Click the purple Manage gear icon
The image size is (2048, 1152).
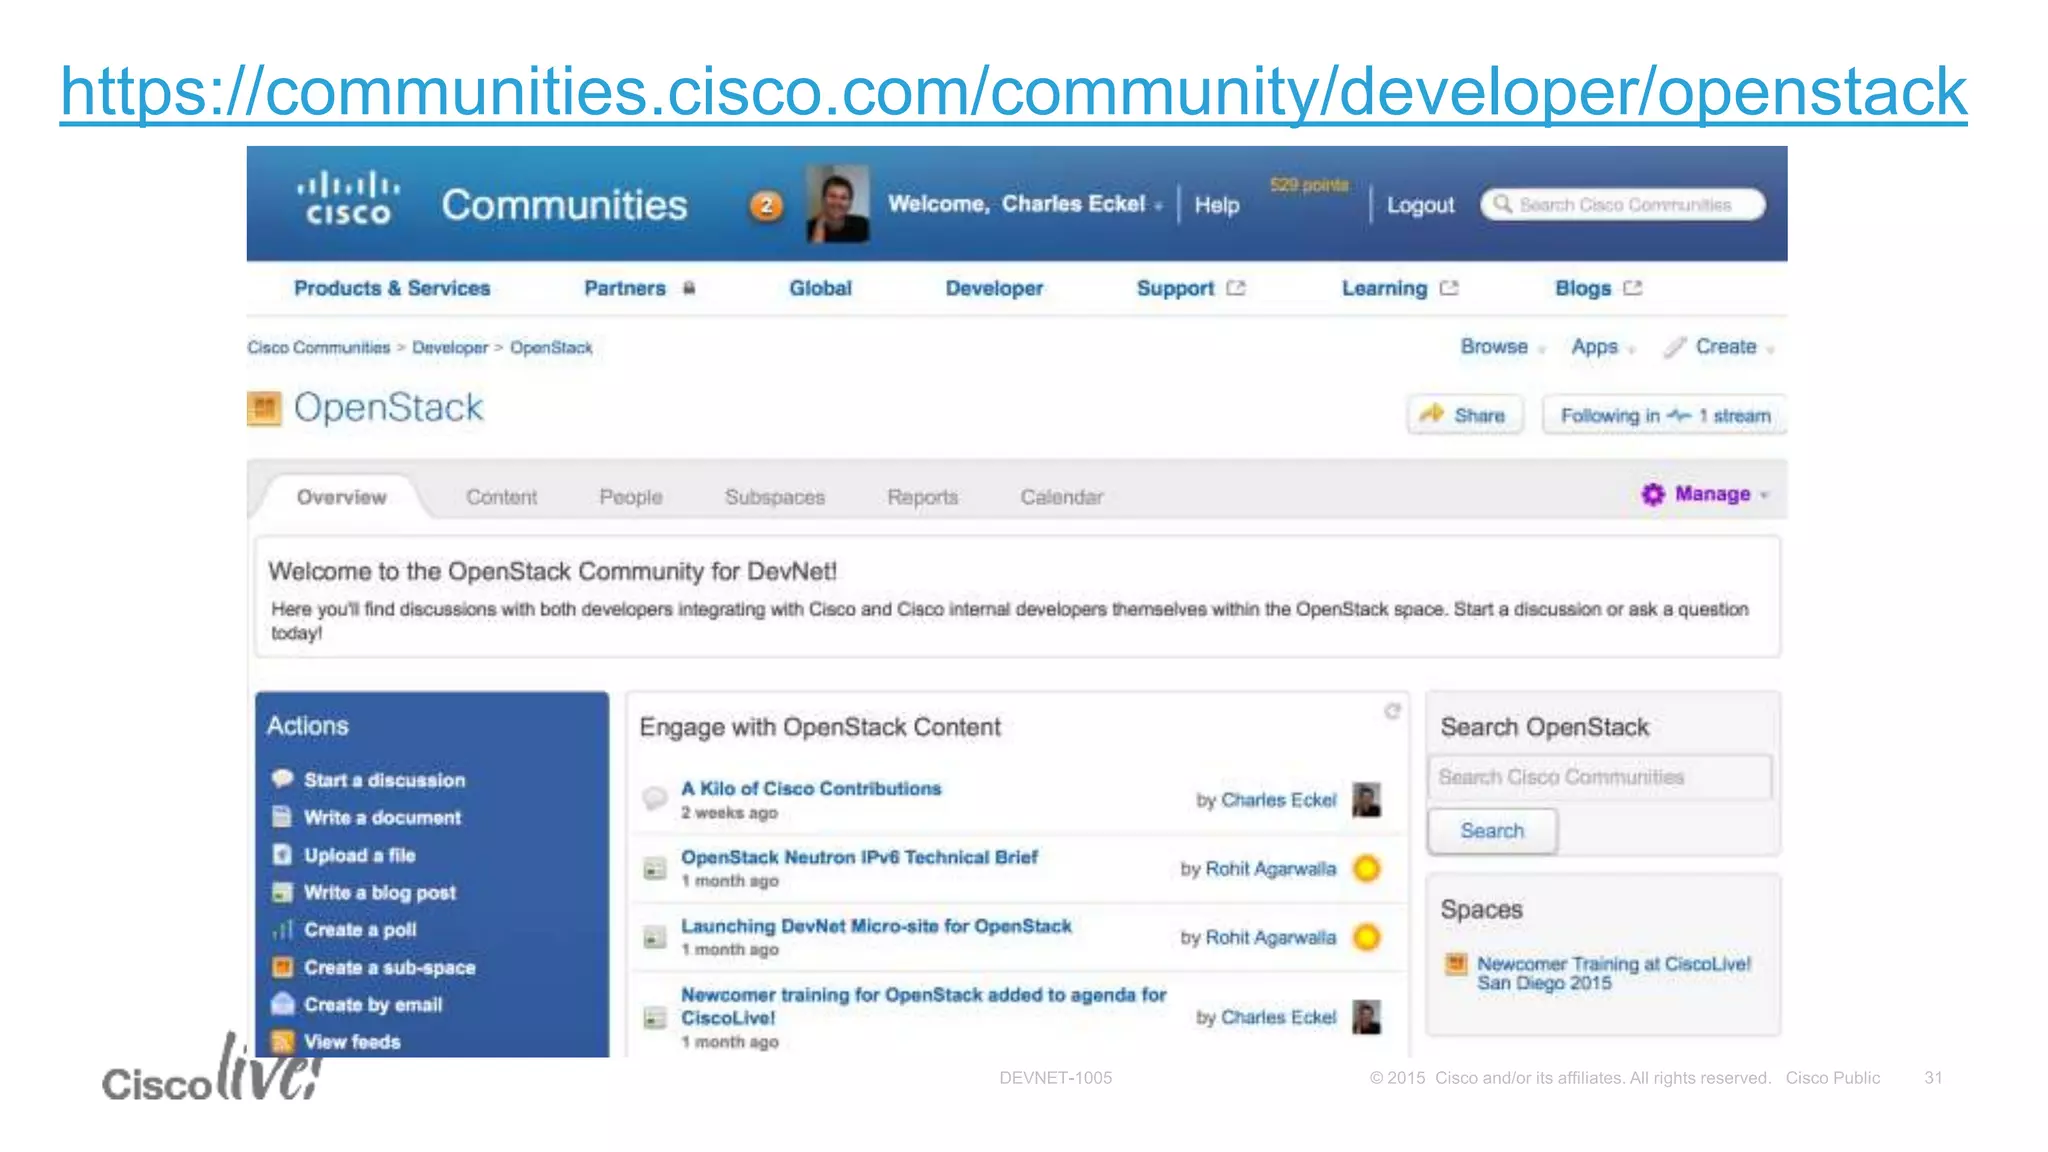click(x=1653, y=494)
